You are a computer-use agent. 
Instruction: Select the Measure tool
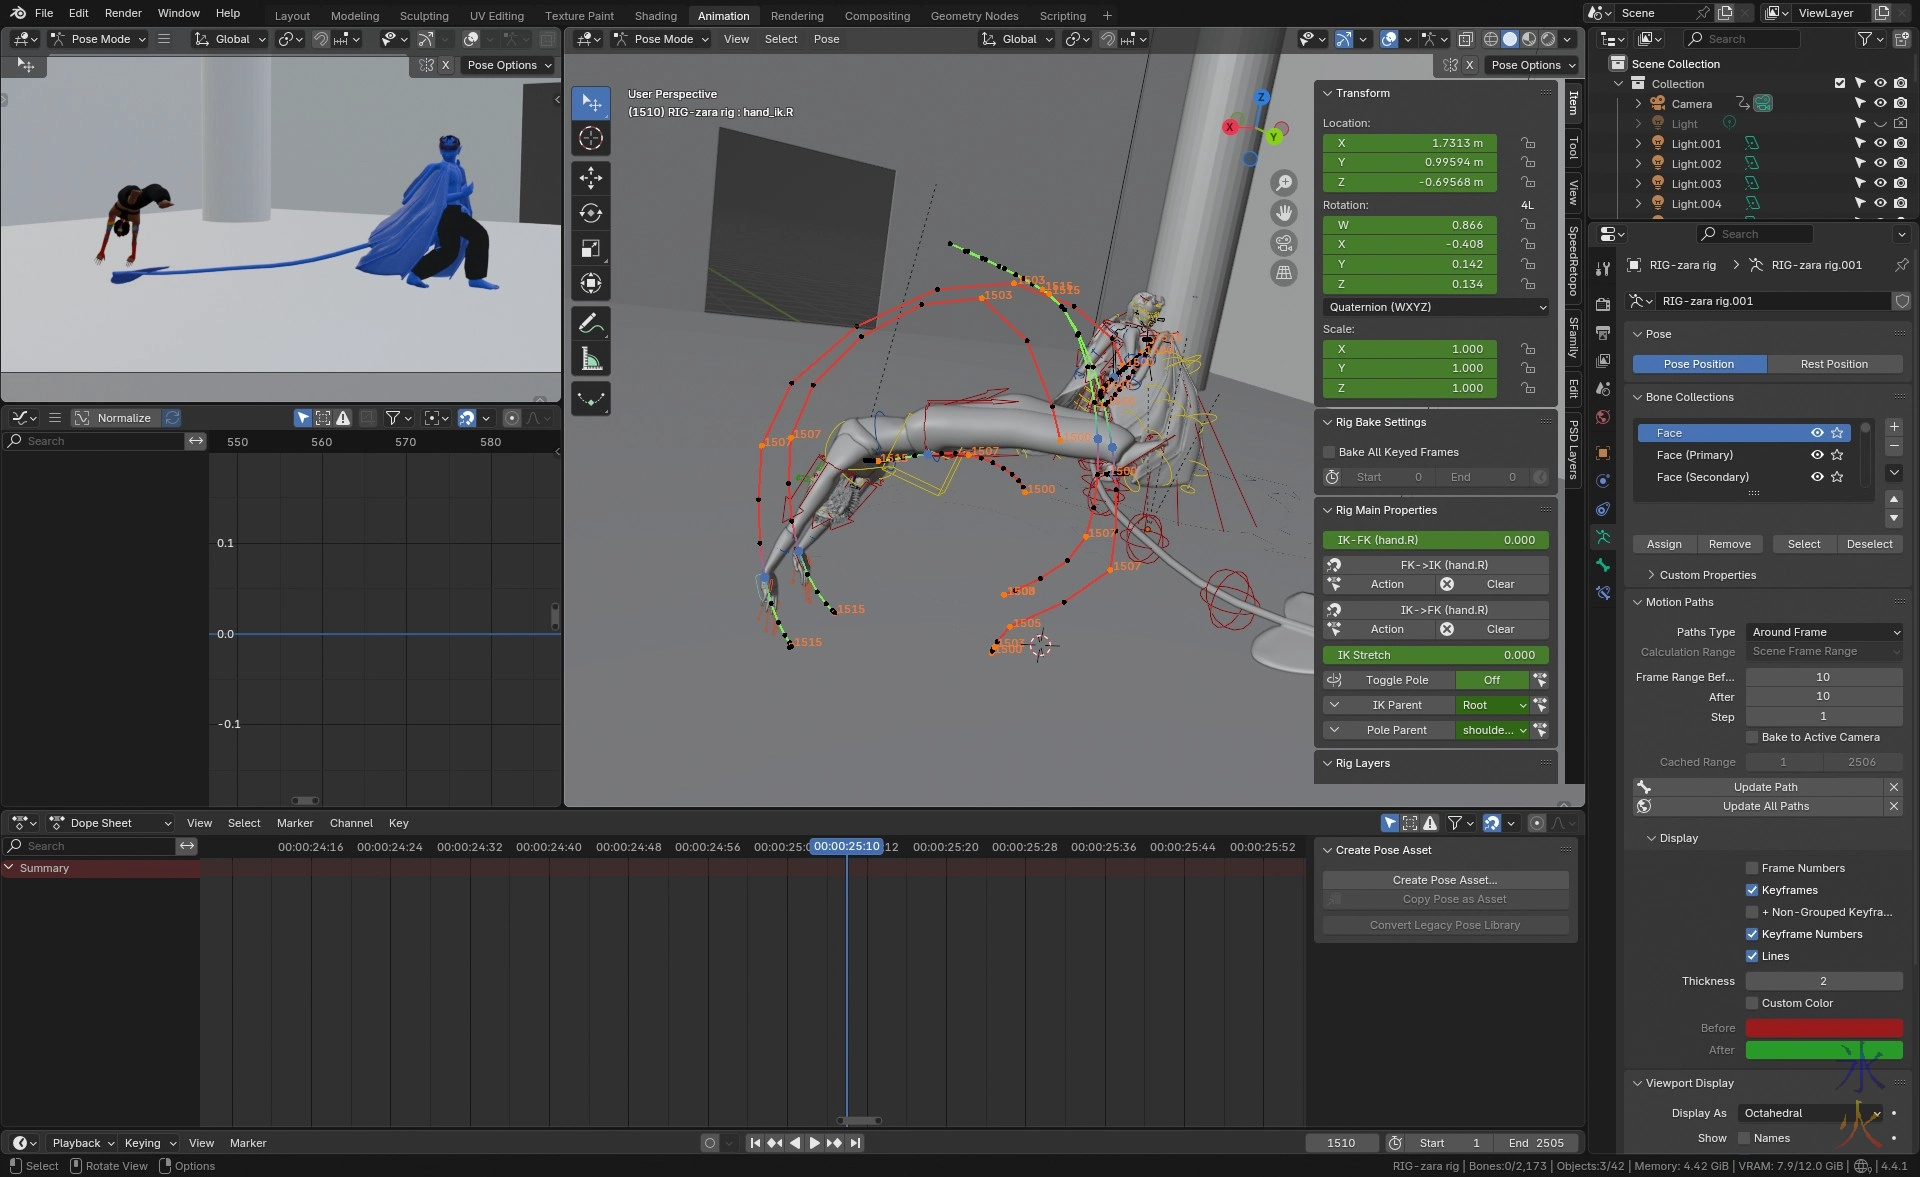click(x=591, y=360)
